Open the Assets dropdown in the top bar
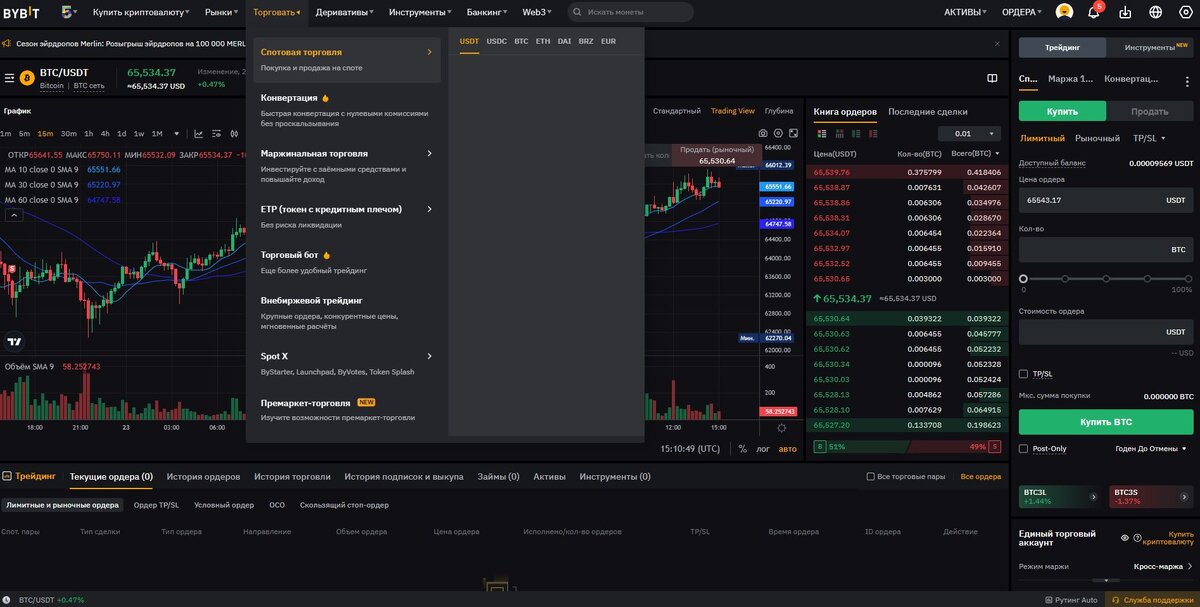Viewport: 1200px width, 607px height. (965, 12)
